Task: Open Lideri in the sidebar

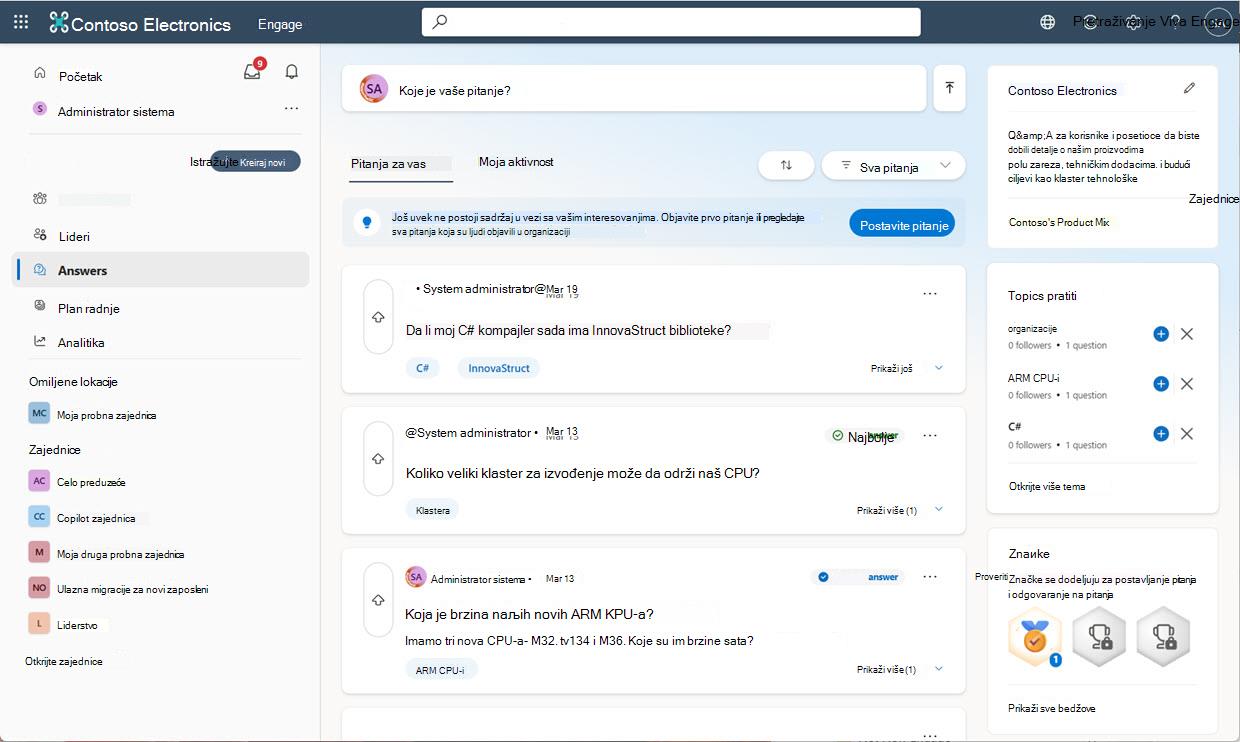Action: (74, 236)
